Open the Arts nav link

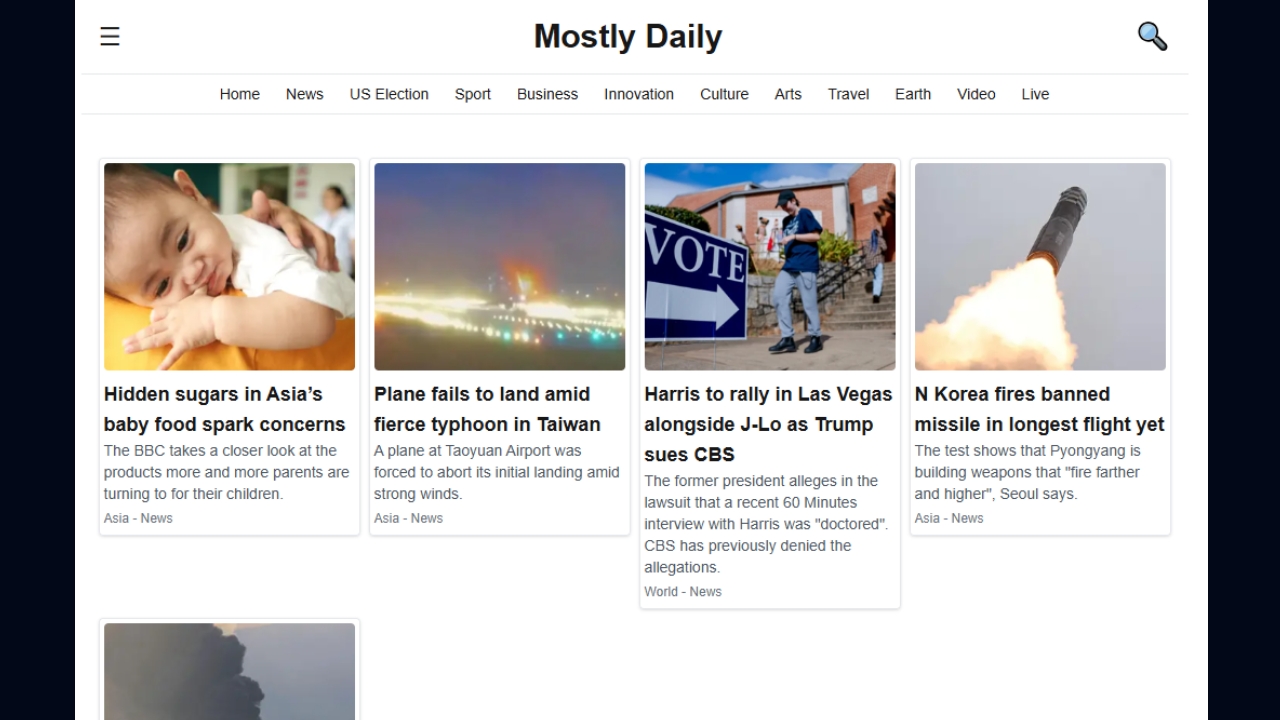[x=788, y=94]
